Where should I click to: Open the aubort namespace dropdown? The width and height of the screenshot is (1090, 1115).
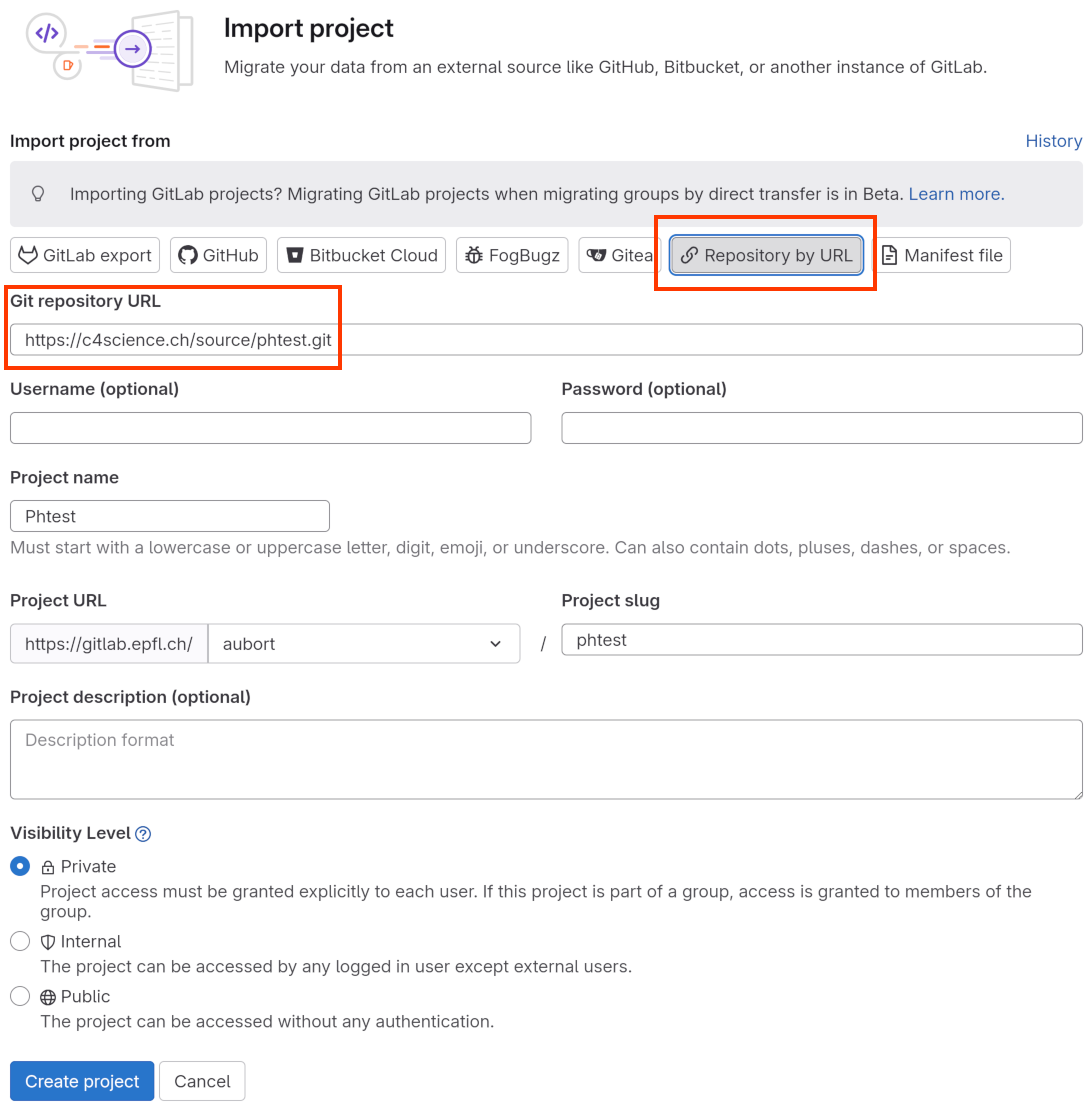(x=364, y=644)
